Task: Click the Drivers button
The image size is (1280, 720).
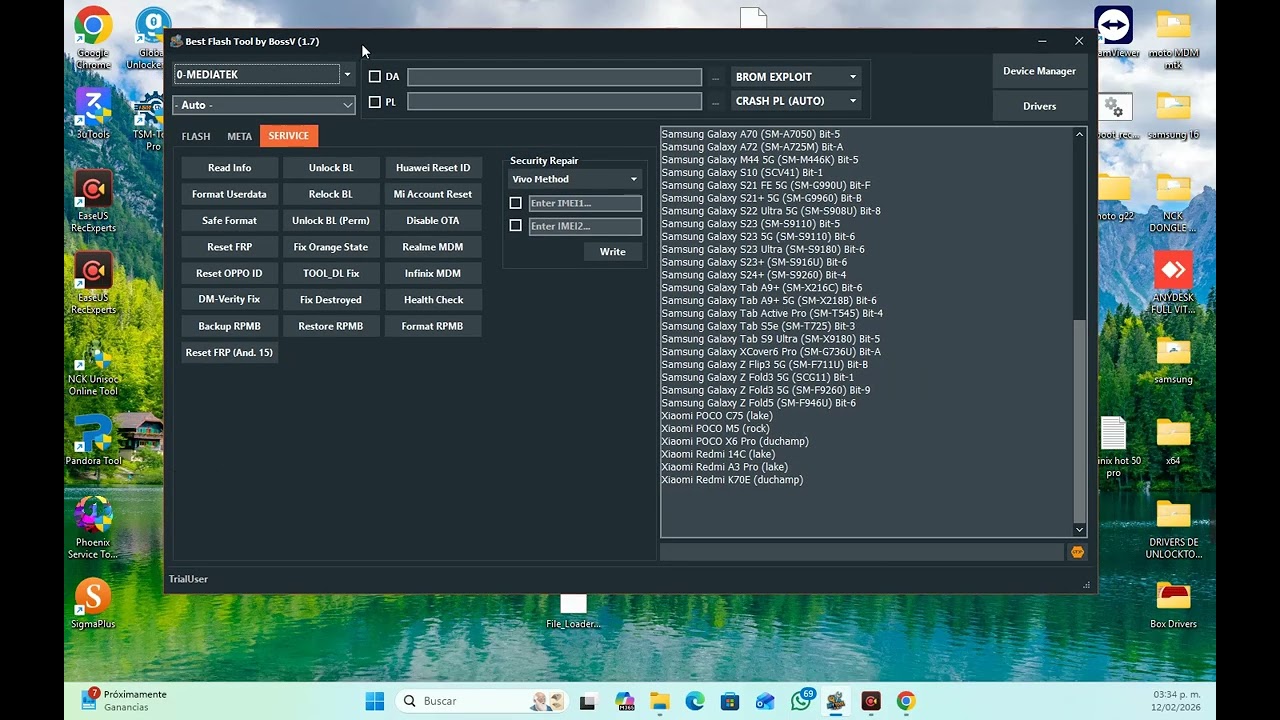Action: tap(1040, 106)
